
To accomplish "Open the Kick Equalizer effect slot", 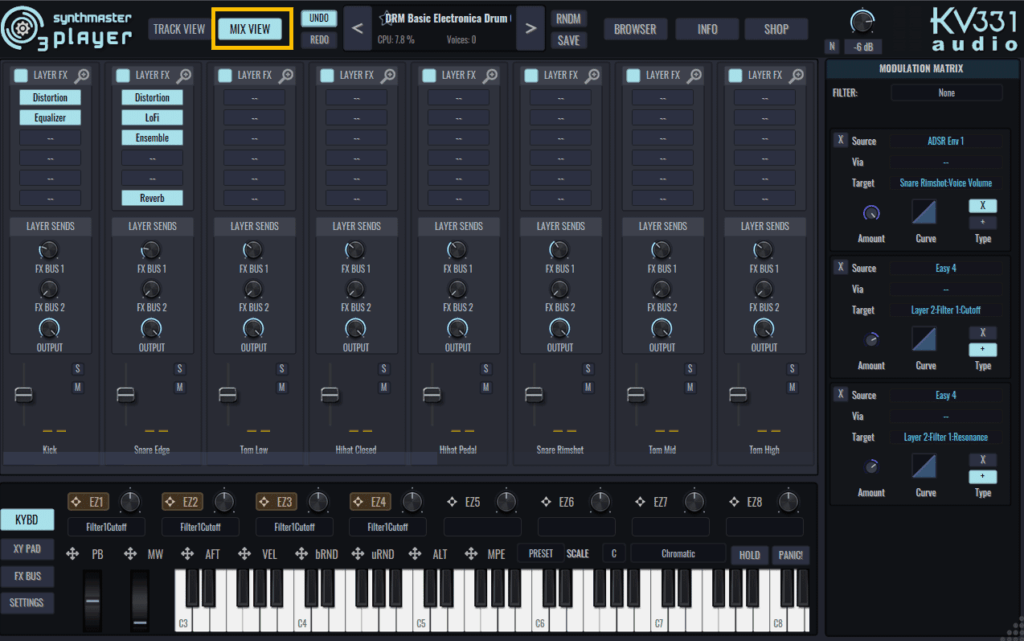I will 50,117.
